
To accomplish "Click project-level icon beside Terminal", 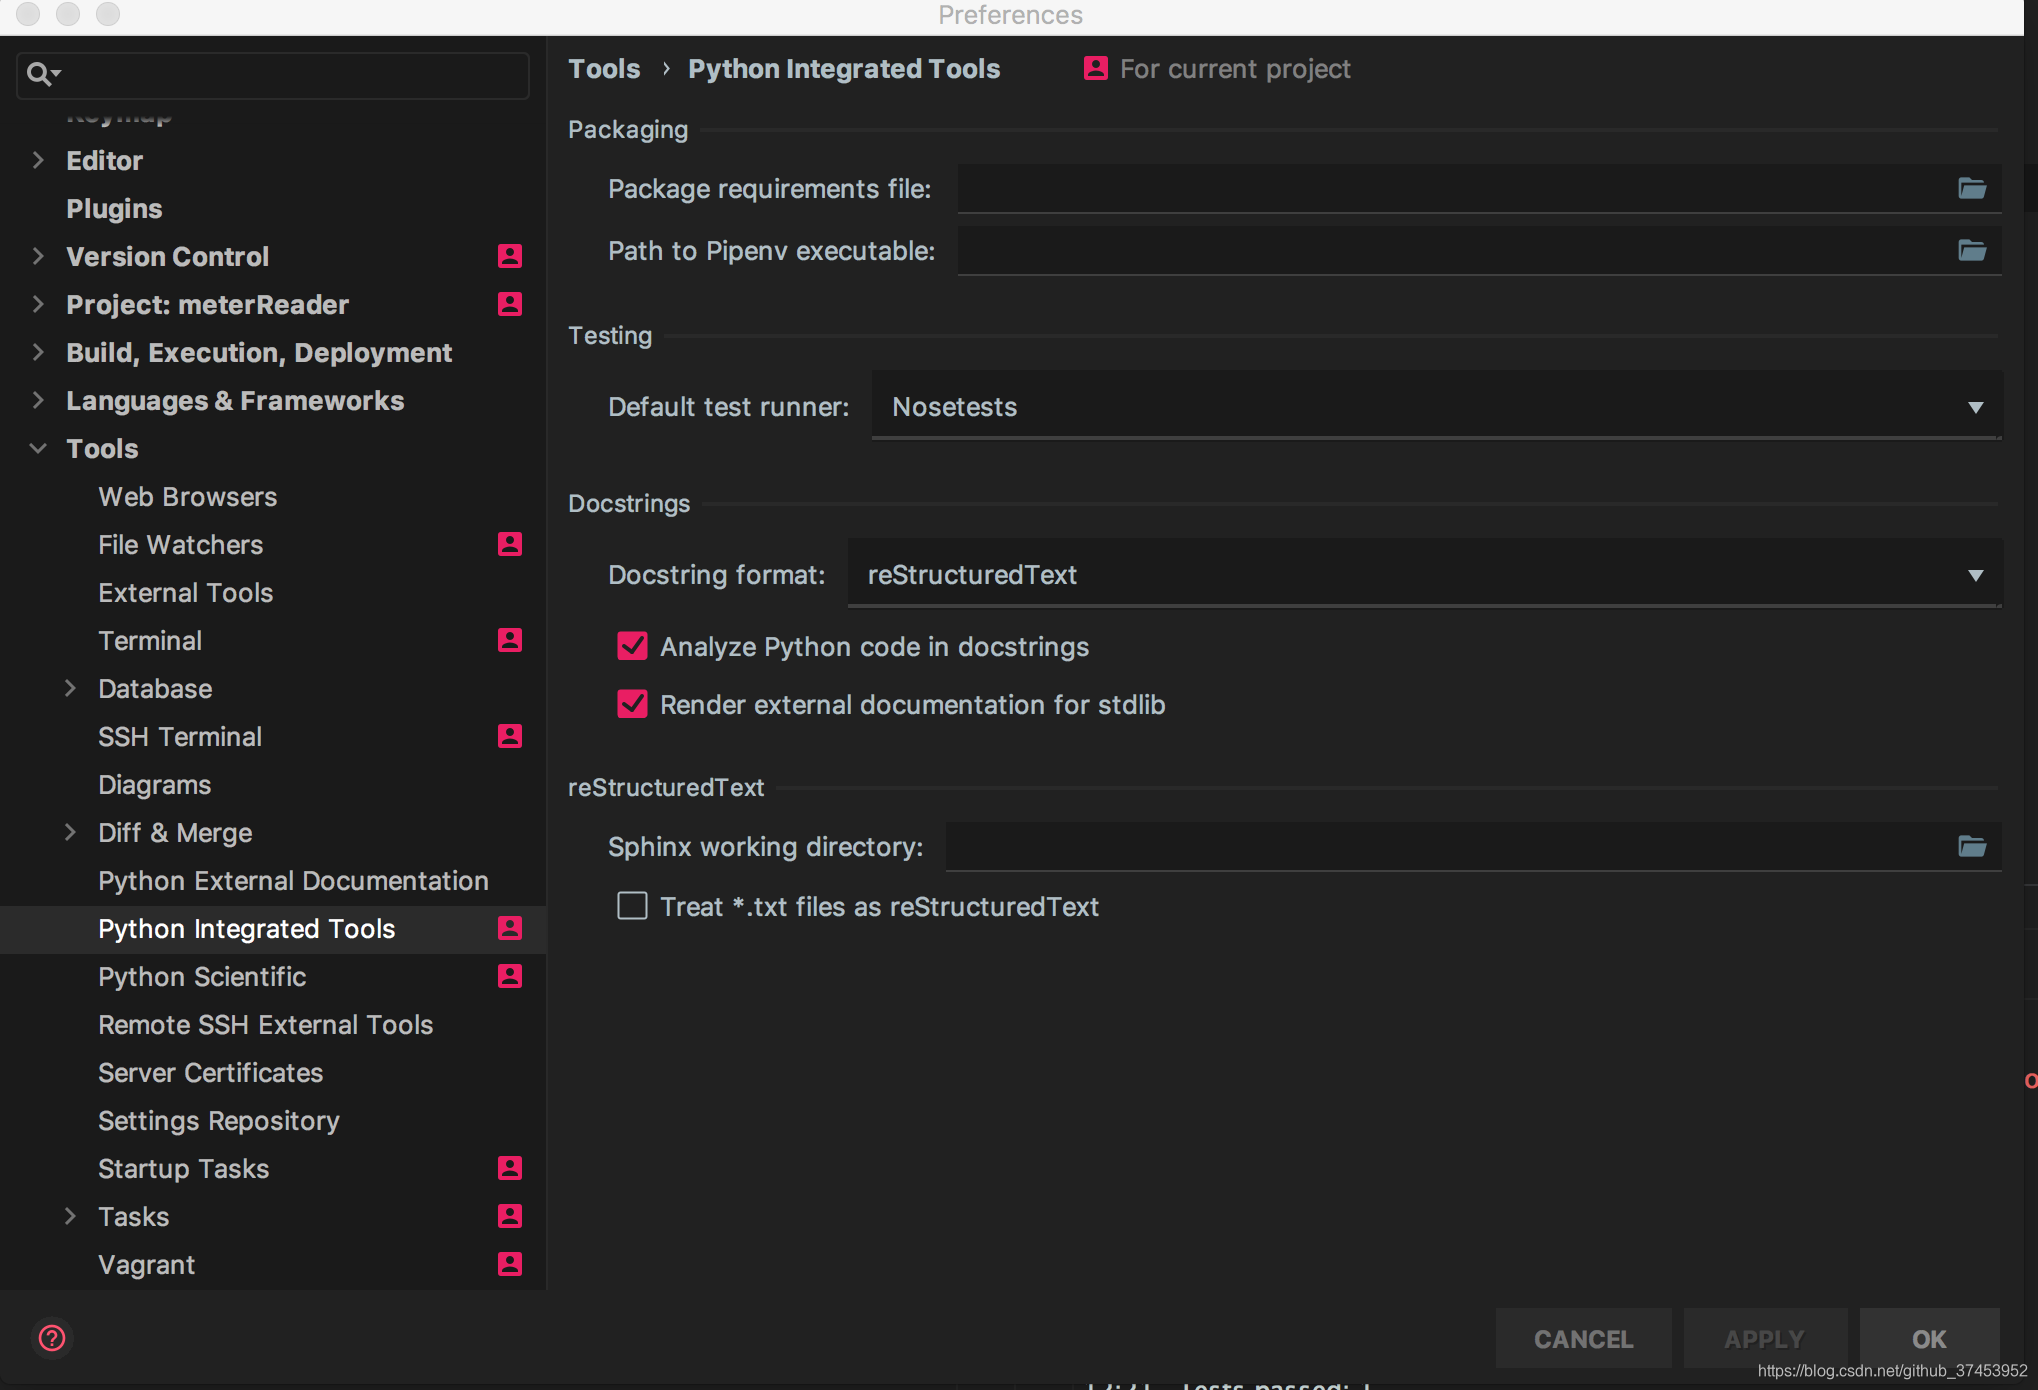I will click(x=510, y=640).
